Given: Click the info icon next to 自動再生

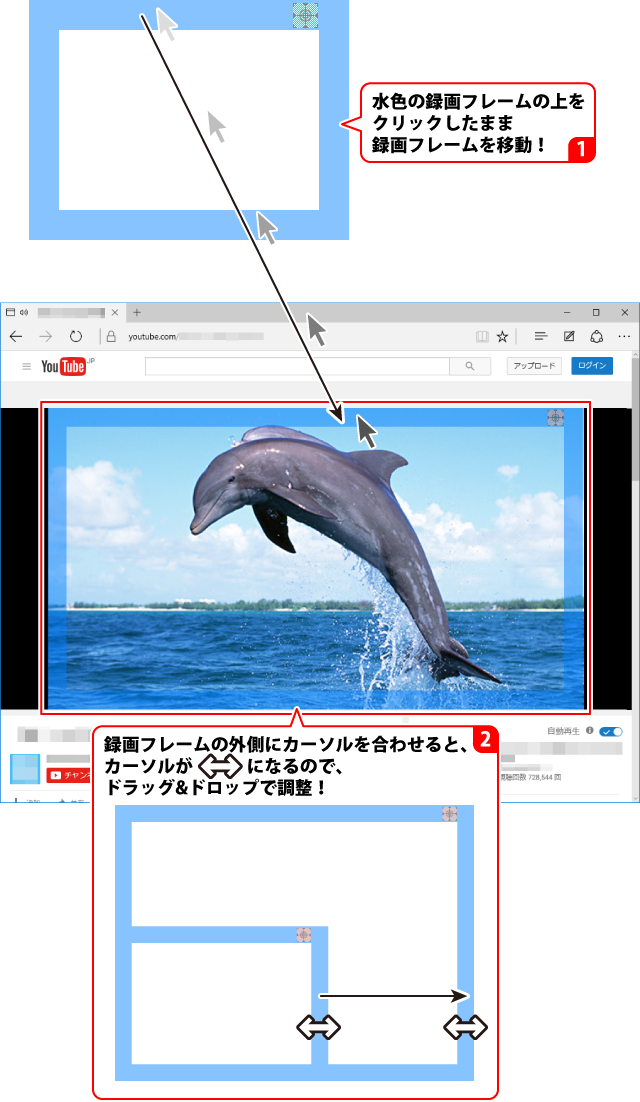Looking at the screenshot, I should 589,731.
